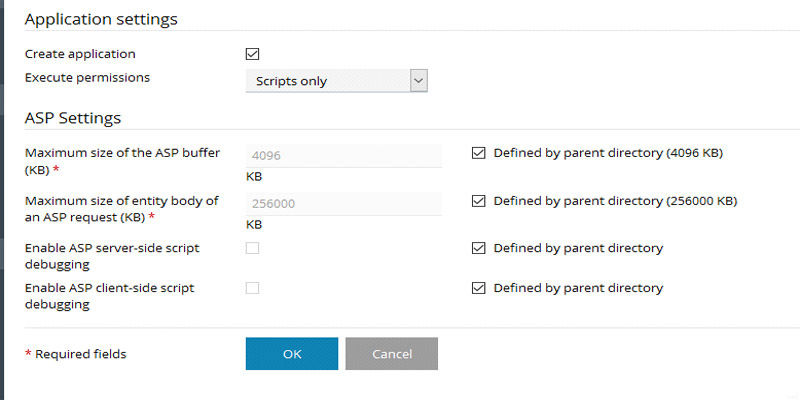Uncheck parent directory box for server-side debugging

[478, 248]
